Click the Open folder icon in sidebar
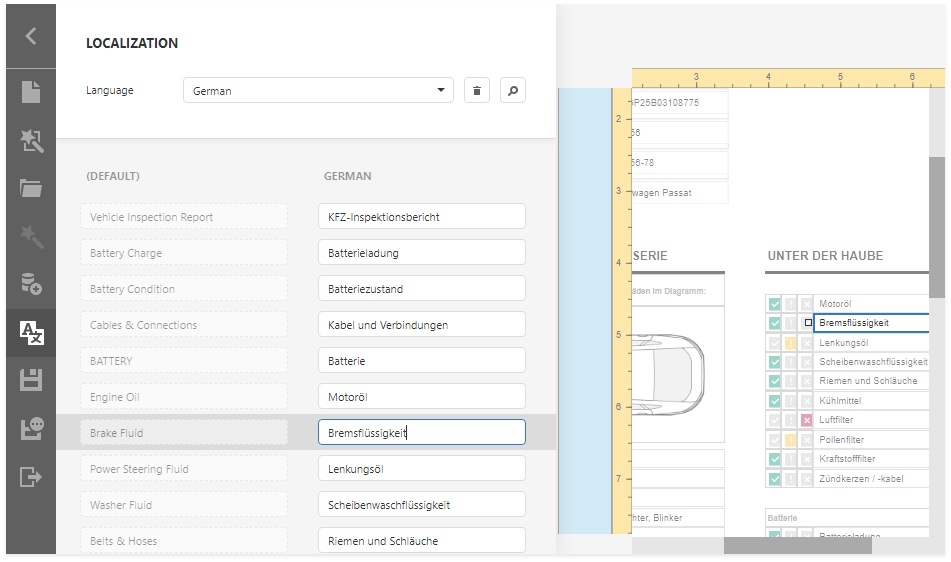 pos(31,188)
